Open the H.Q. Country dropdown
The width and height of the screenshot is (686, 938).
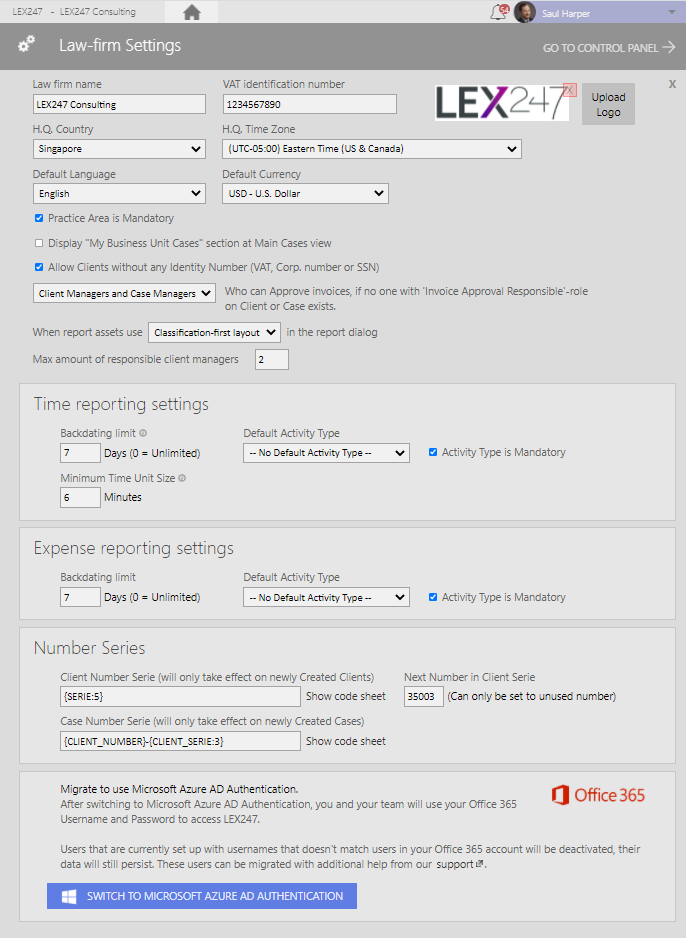coord(119,149)
